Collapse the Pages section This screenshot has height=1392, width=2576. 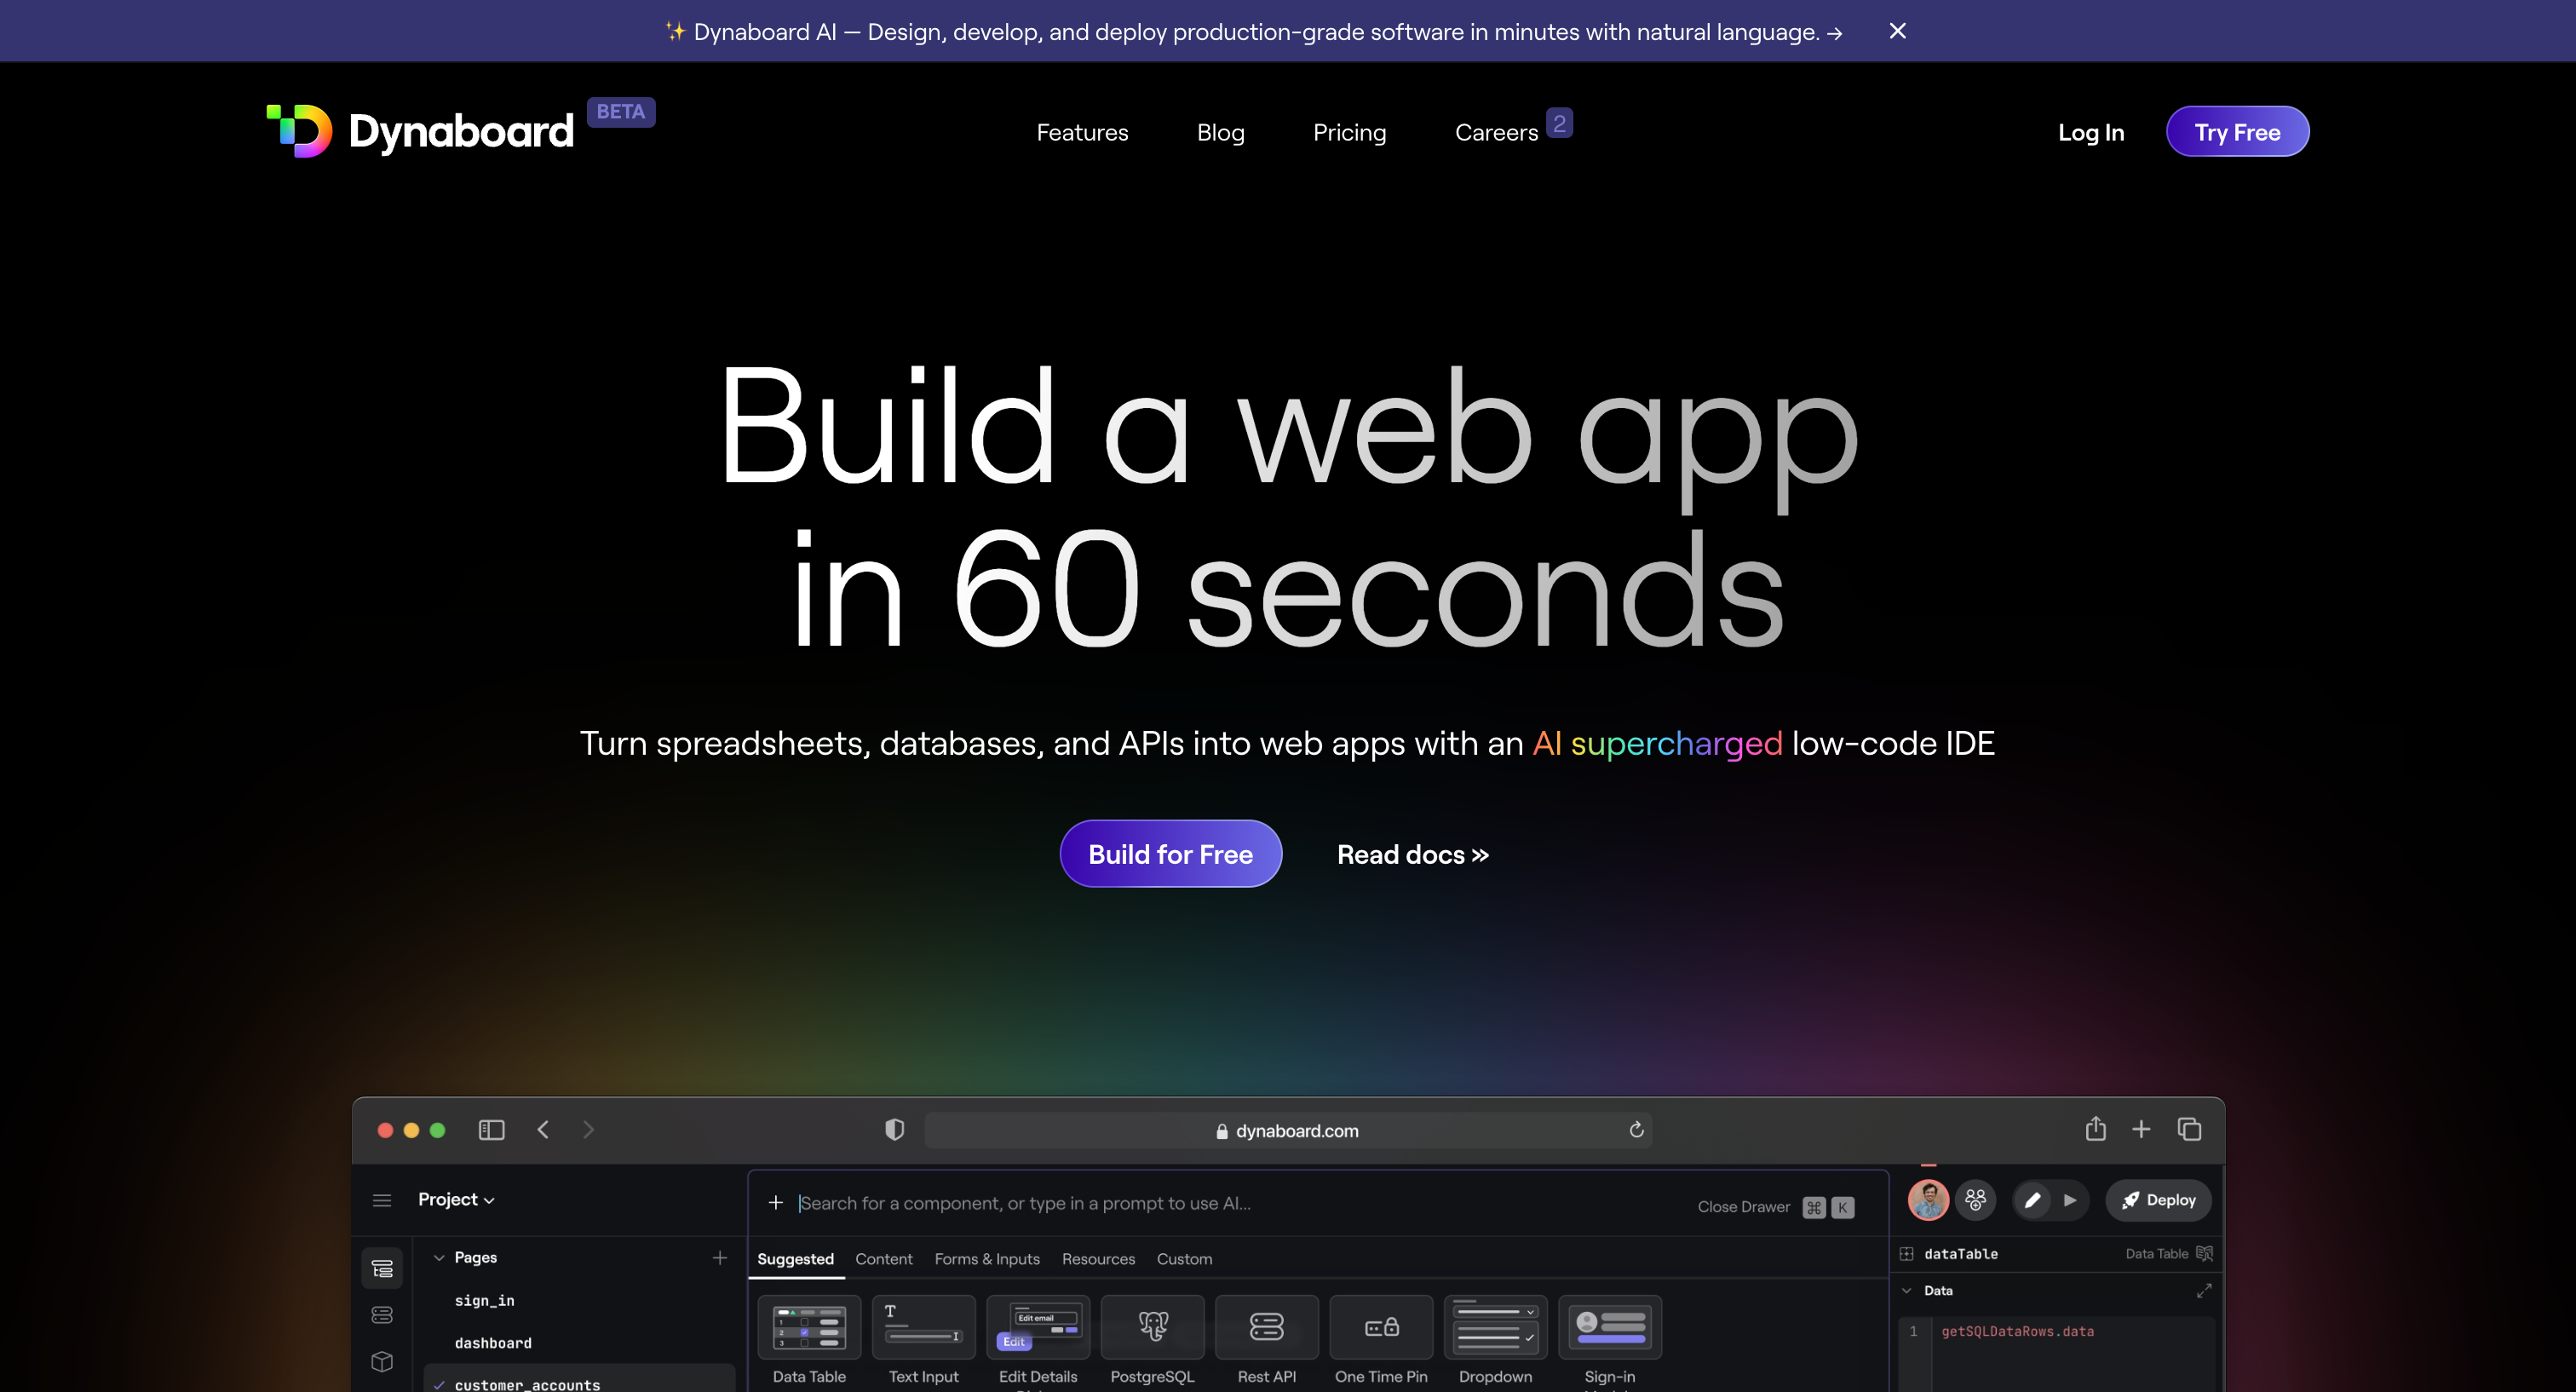[x=440, y=1257]
